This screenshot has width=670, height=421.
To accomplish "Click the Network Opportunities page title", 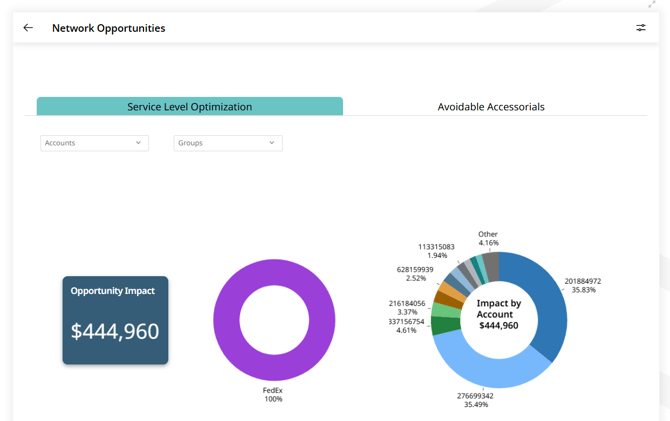I will pyautogui.click(x=108, y=28).
